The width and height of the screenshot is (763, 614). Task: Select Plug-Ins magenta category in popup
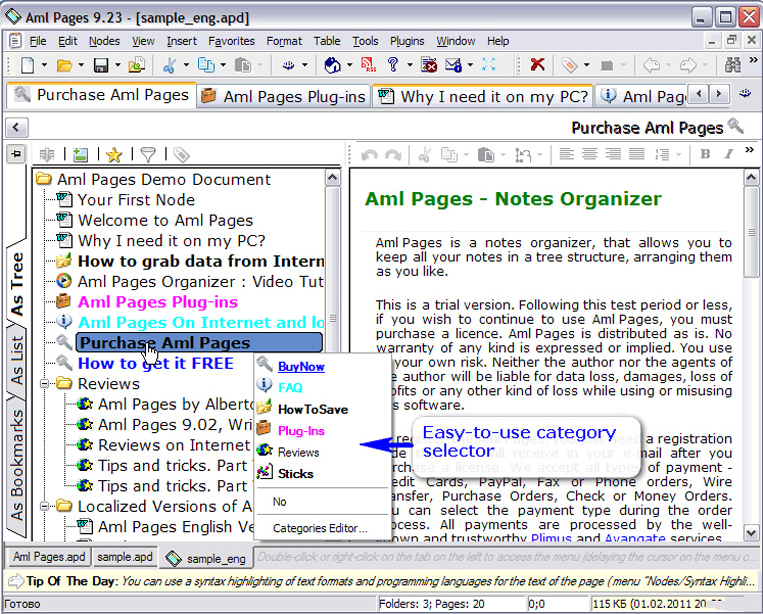click(300, 430)
